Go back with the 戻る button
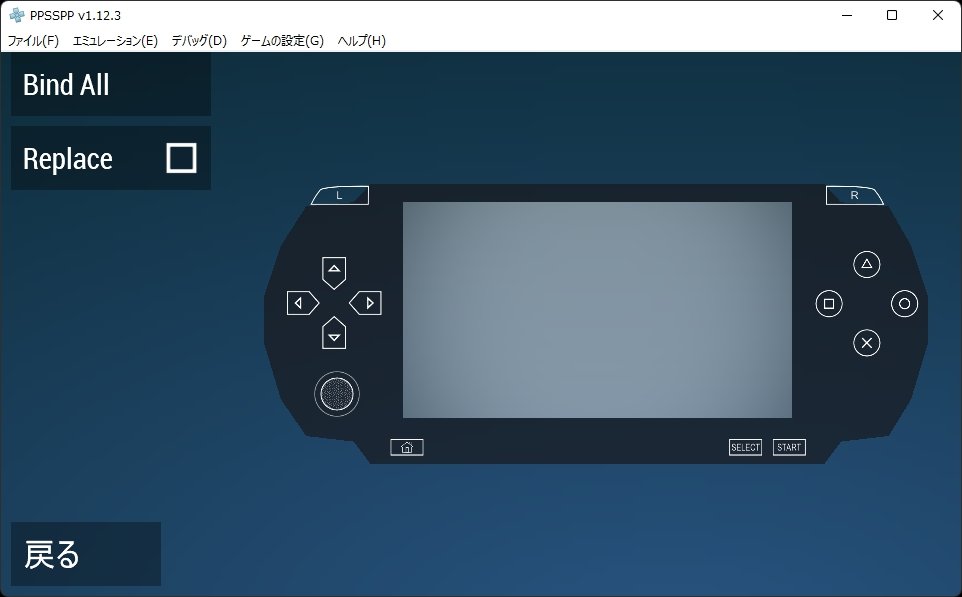Screen dimensions: 962x597 86,554
